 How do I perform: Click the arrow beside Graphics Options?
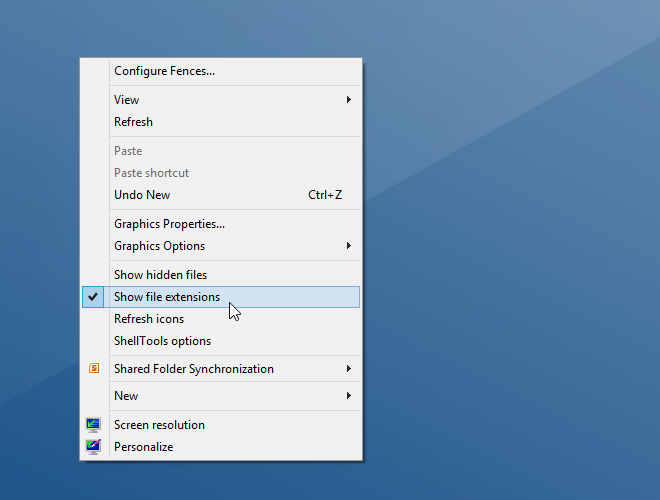click(x=349, y=246)
